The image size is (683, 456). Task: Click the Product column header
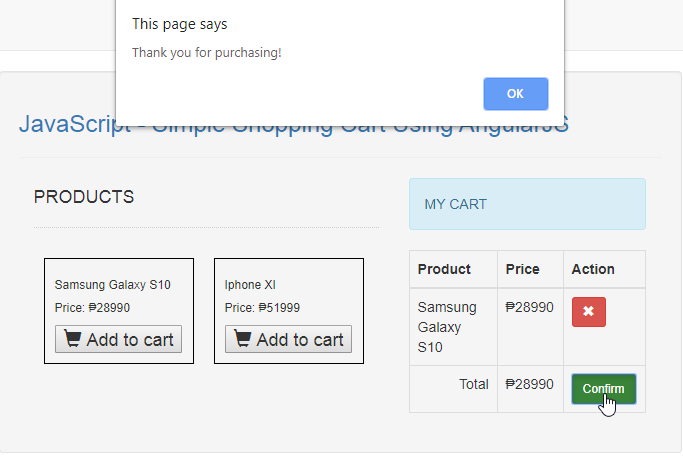click(444, 269)
